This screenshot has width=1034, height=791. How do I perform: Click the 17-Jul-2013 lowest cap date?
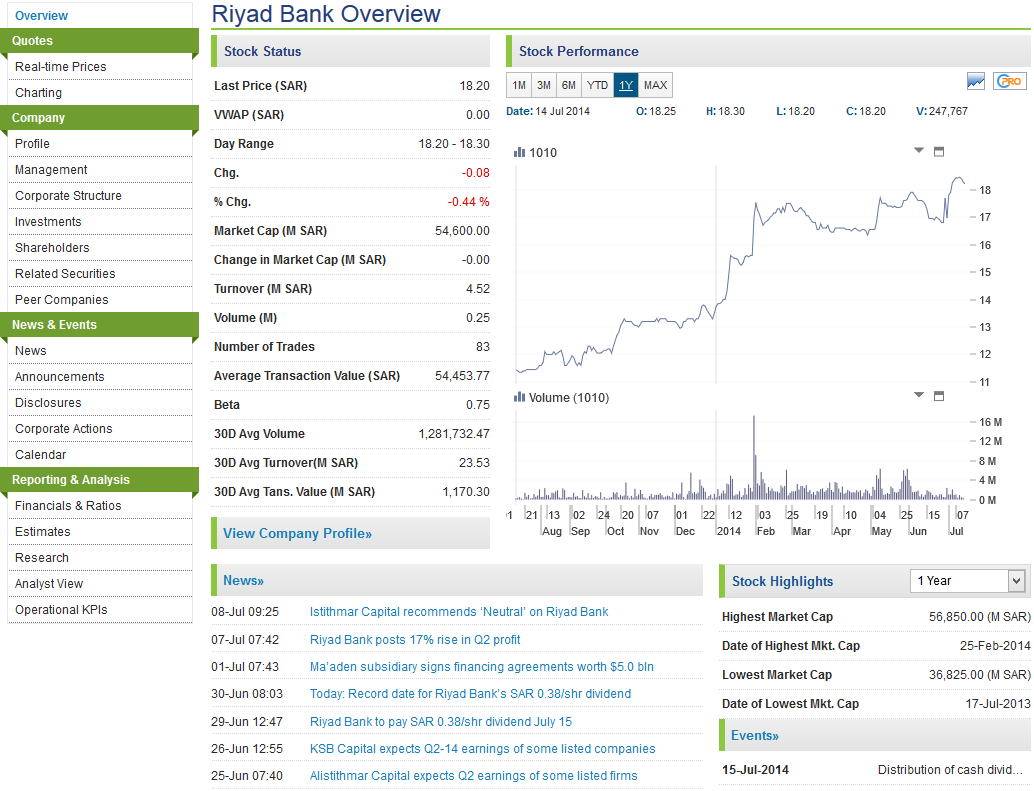[x=998, y=704]
